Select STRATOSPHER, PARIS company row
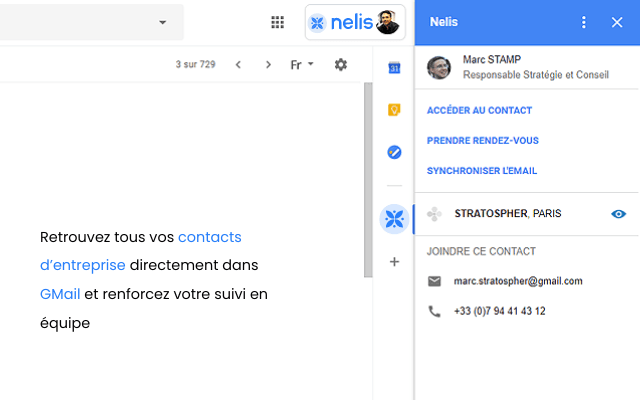Screen dimensions: 640x400 (527, 214)
